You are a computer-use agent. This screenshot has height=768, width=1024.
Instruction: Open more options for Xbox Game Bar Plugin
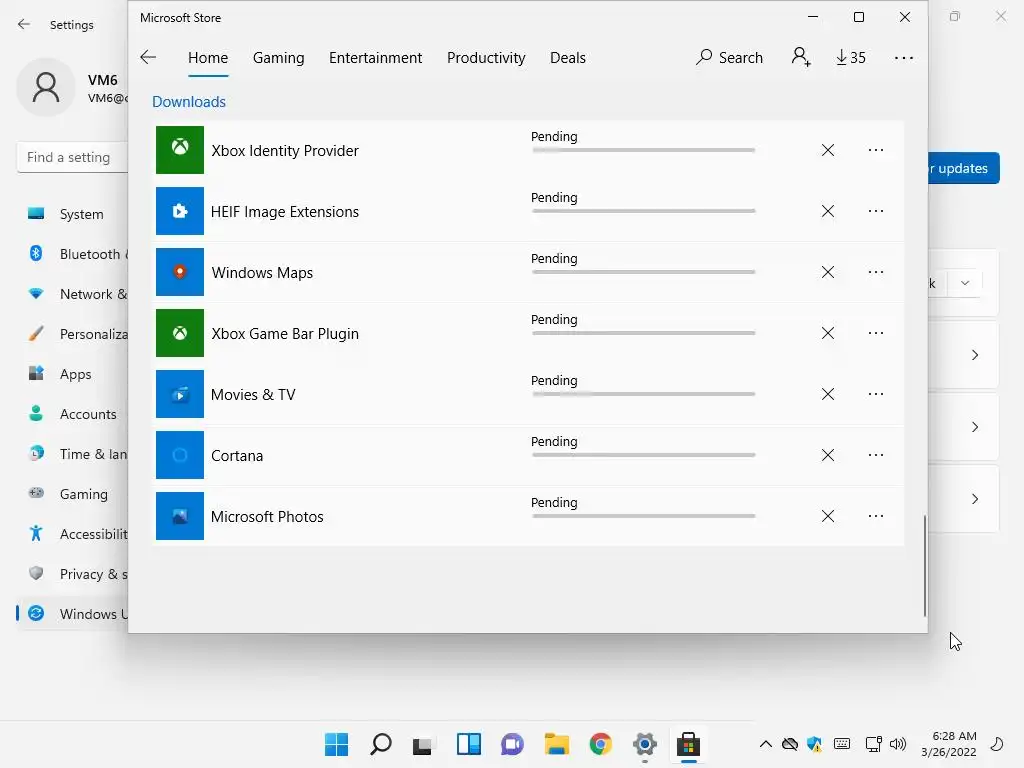pyautogui.click(x=876, y=333)
